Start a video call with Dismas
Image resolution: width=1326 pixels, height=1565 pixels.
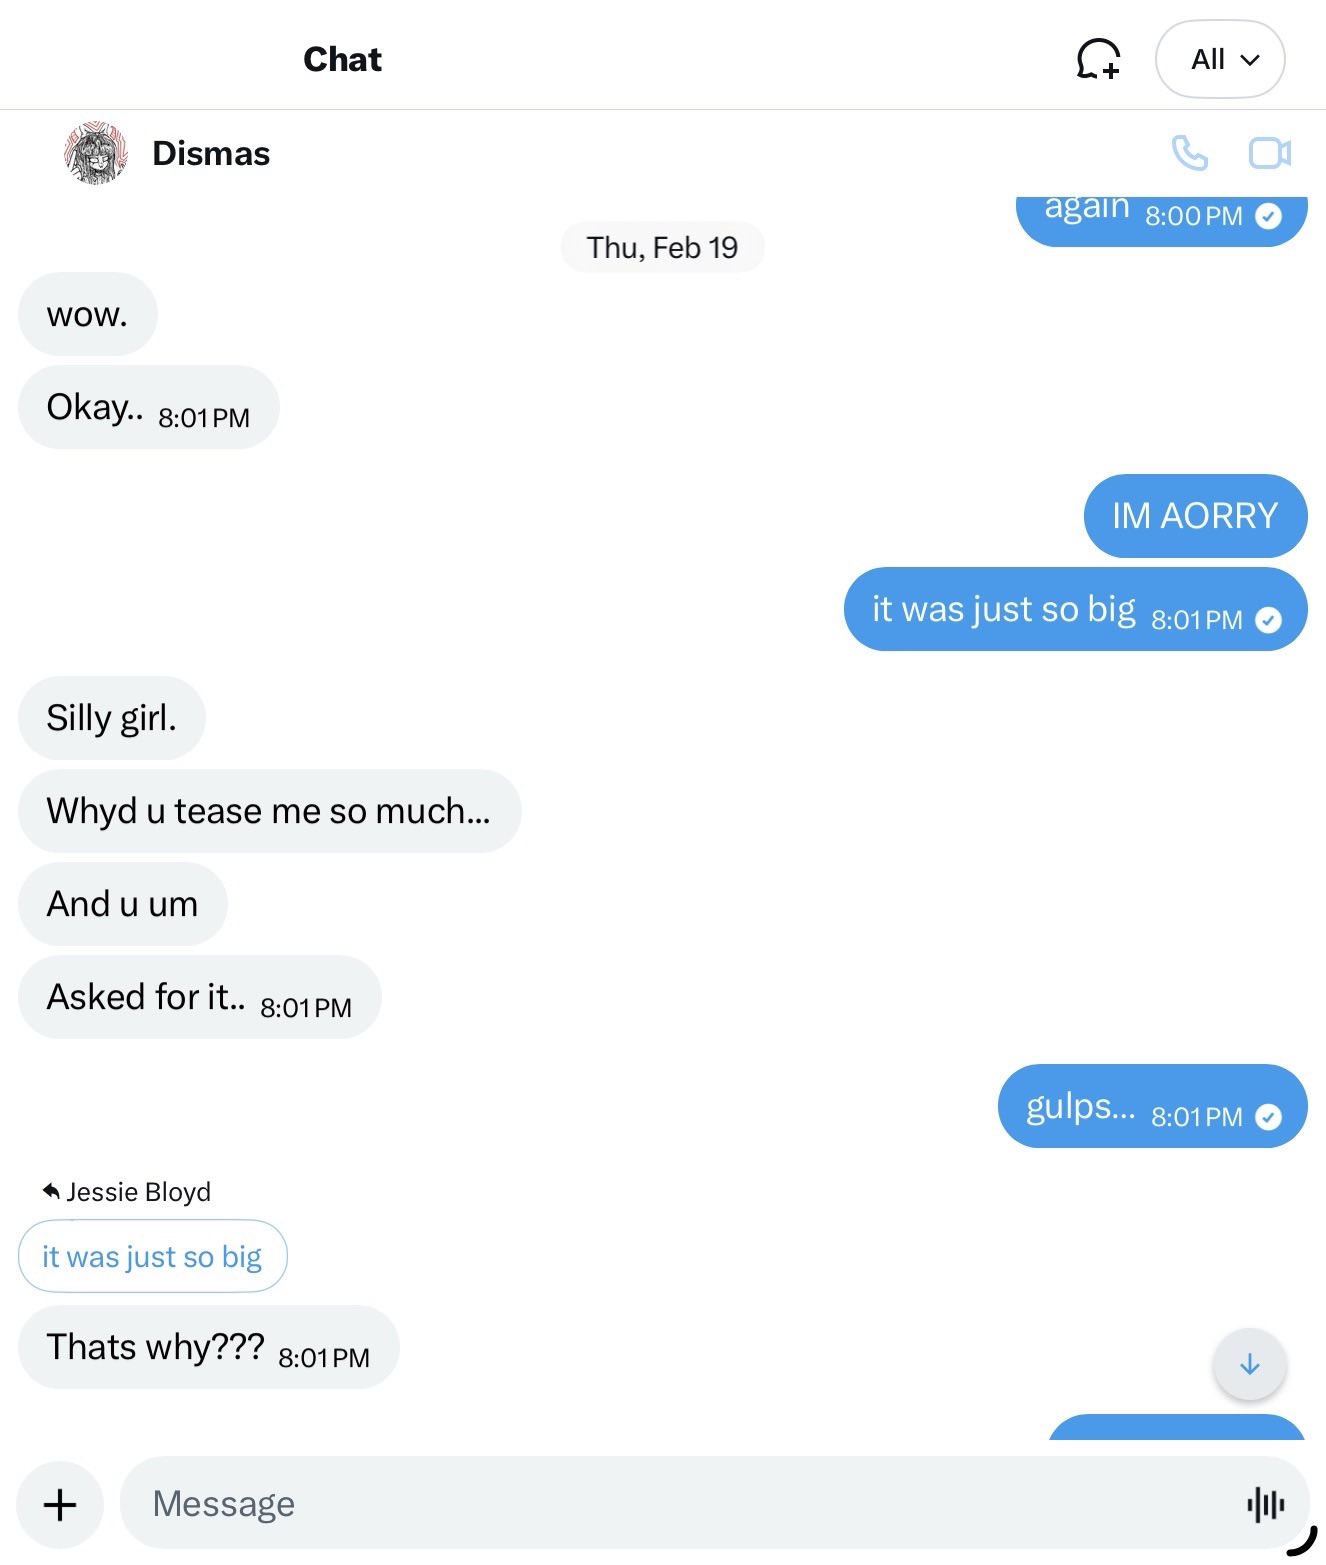[1269, 153]
